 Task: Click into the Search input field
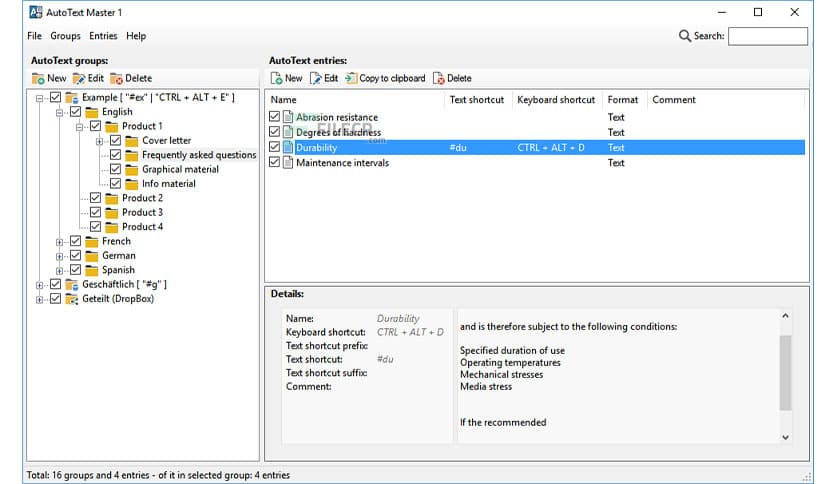(768, 36)
